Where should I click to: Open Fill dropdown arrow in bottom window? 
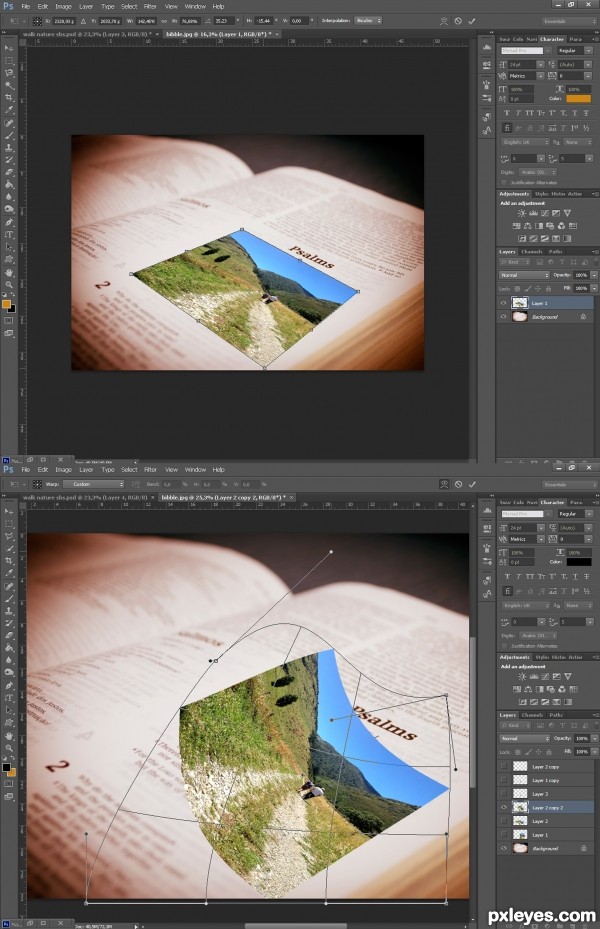(x=593, y=751)
